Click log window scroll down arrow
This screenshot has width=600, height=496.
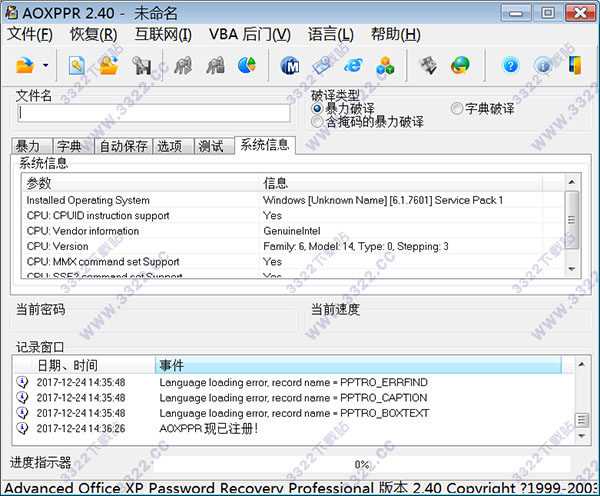pyautogui.click(x=582, y=436)
